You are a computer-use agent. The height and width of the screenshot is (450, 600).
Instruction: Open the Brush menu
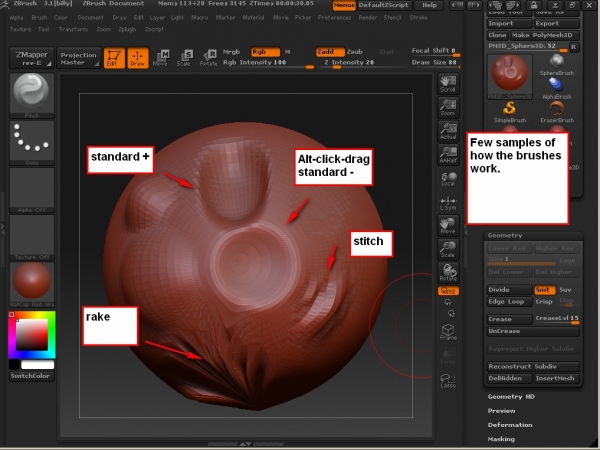(39, 18)
